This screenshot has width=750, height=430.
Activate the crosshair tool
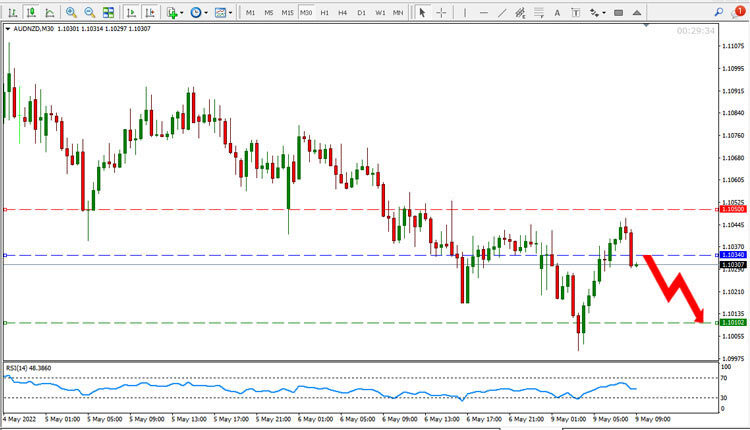coord(441,12)
